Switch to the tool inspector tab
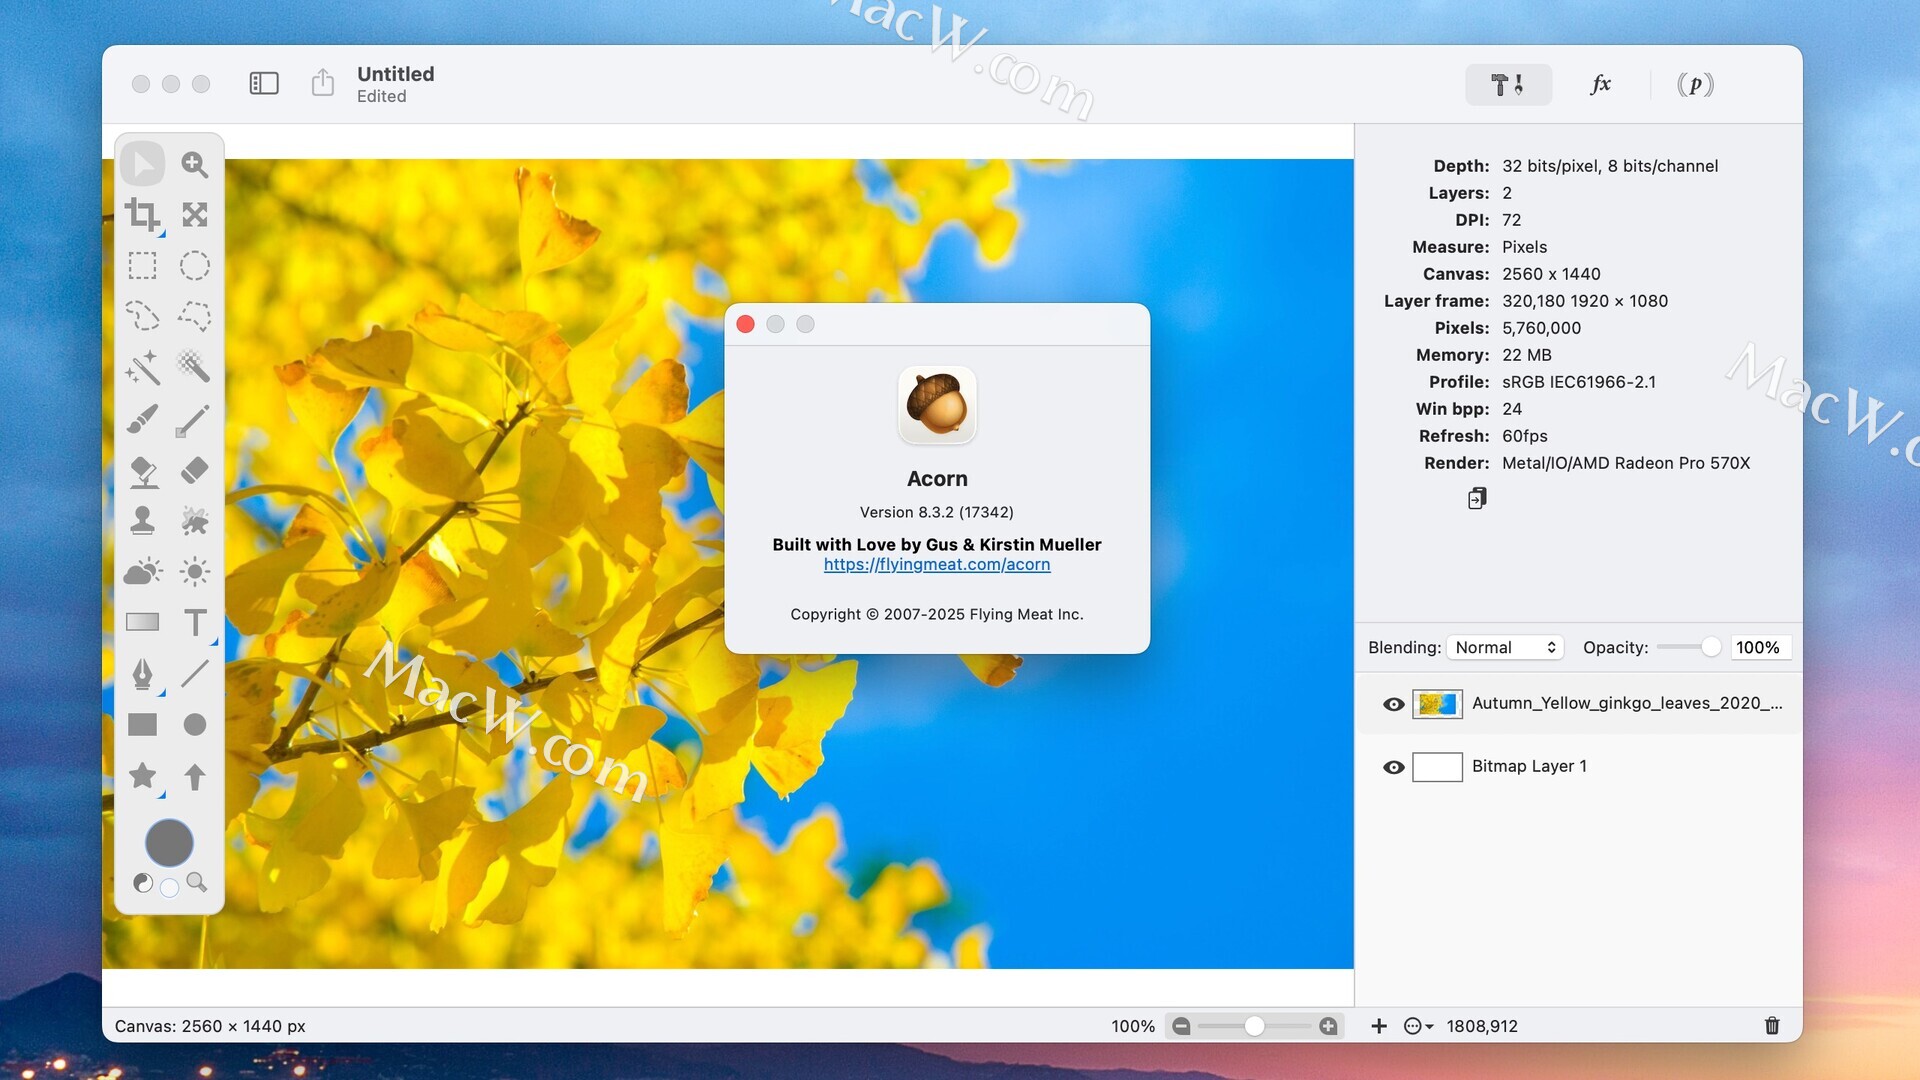Image resolution: width=1920 pixels, height=1080 pixels. (x=1507, y=84)
